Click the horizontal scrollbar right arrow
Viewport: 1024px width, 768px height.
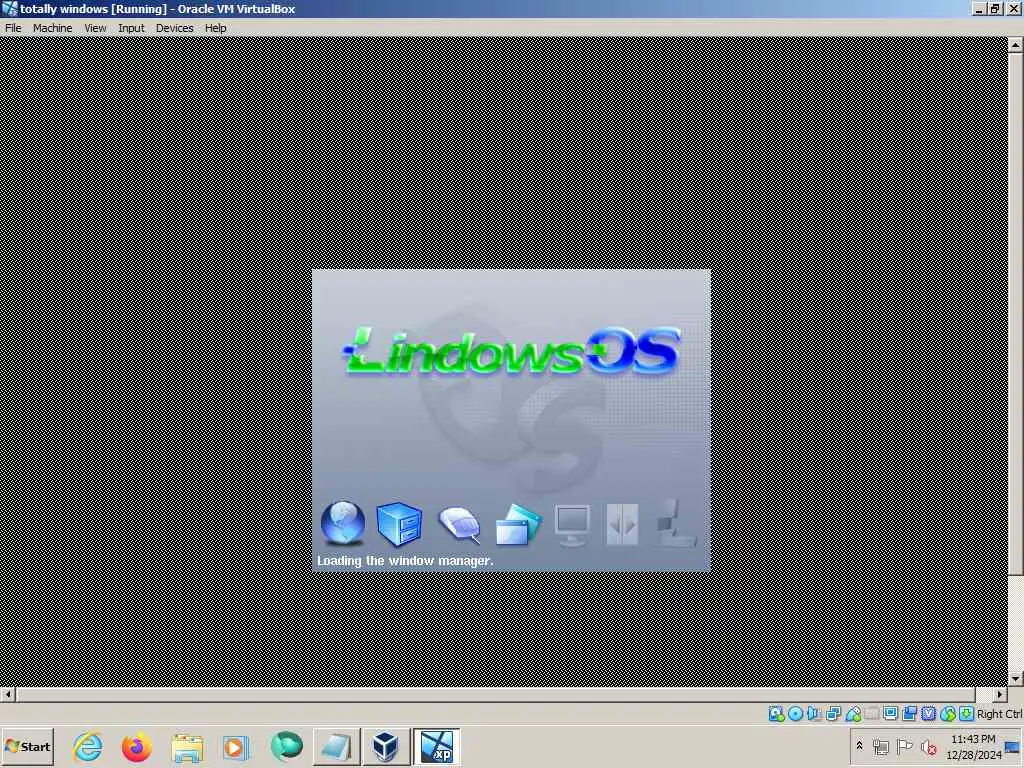pos(1000,694)
